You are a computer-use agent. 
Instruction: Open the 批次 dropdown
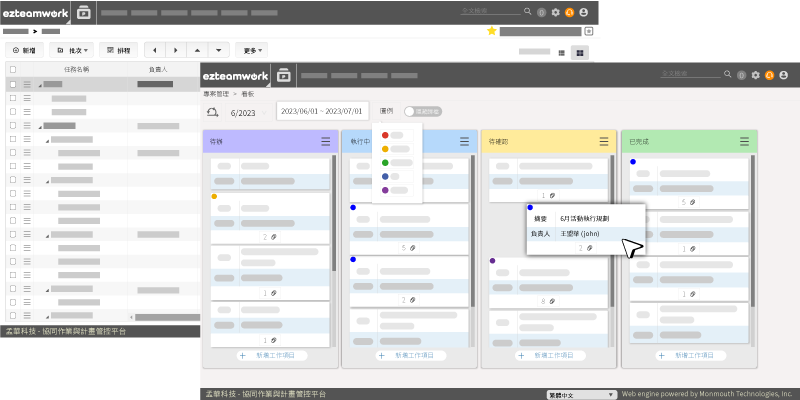click(x=72, y=49)
